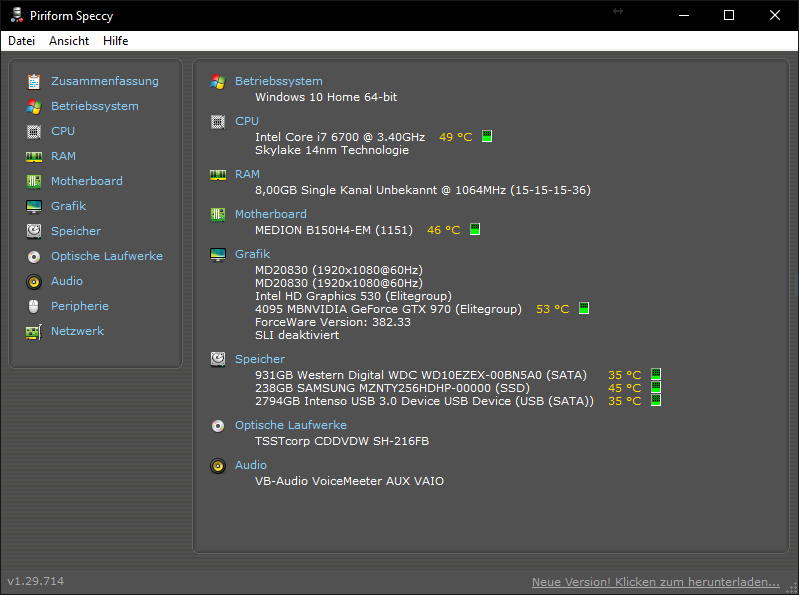The image size is (799, 595).
Task: Click the CPU temperature value 49 °C
Action: (x=456, y=137)
